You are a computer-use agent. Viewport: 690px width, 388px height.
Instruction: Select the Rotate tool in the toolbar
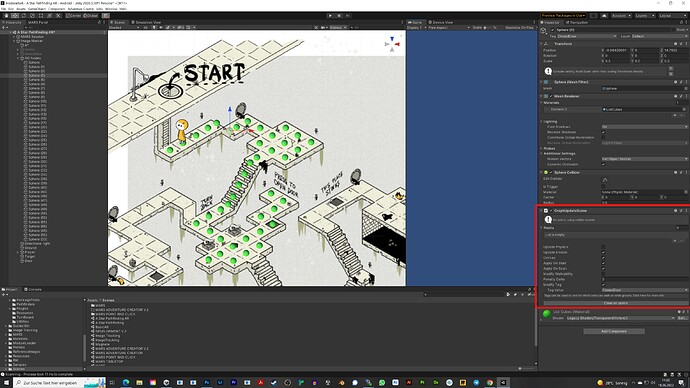24,15
